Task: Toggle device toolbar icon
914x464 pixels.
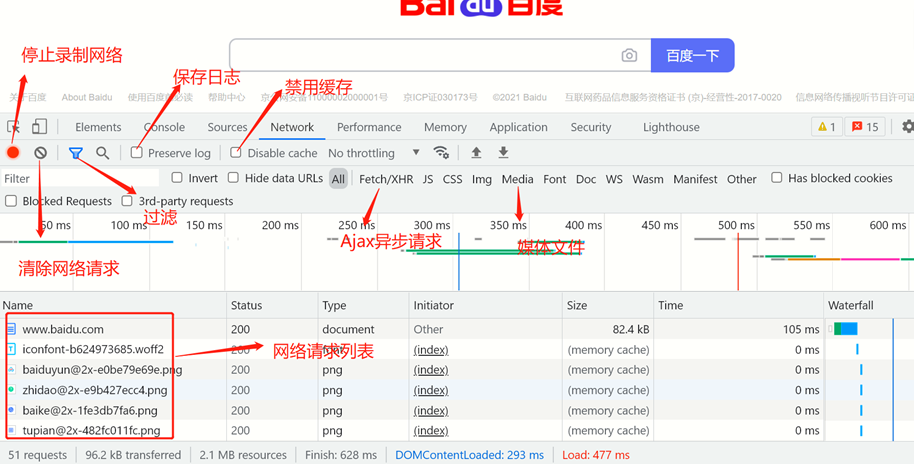Action: click(39, 126)
